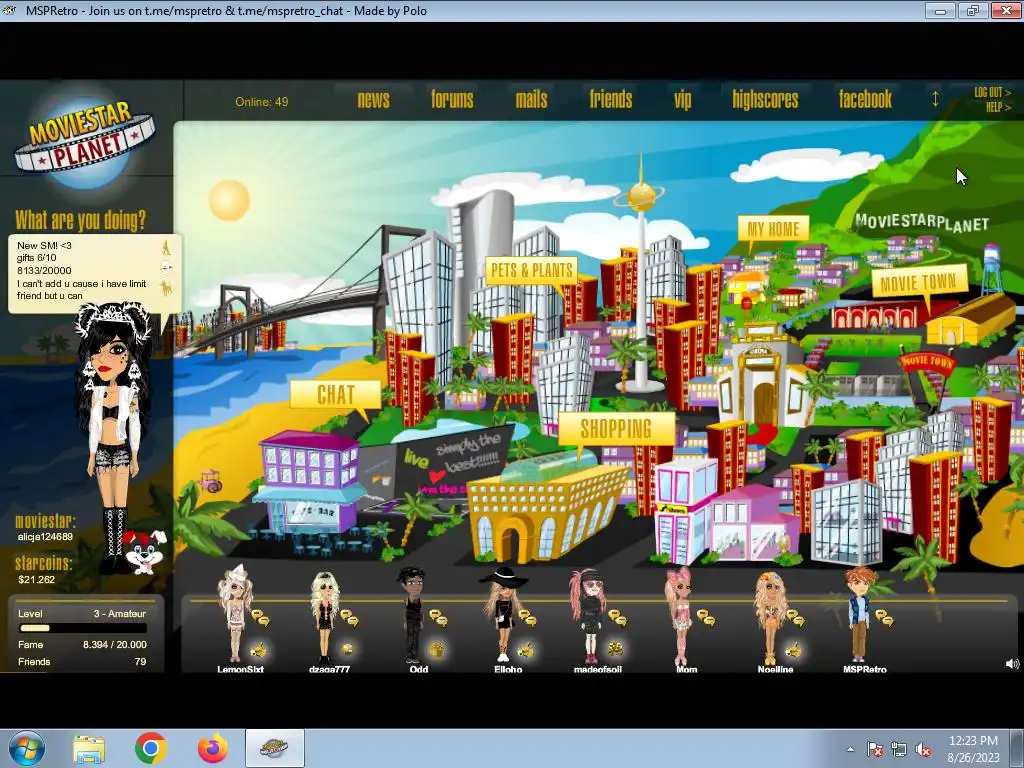Open the forums section
This screenshot has width=1024, height=768.
[452, 99]
